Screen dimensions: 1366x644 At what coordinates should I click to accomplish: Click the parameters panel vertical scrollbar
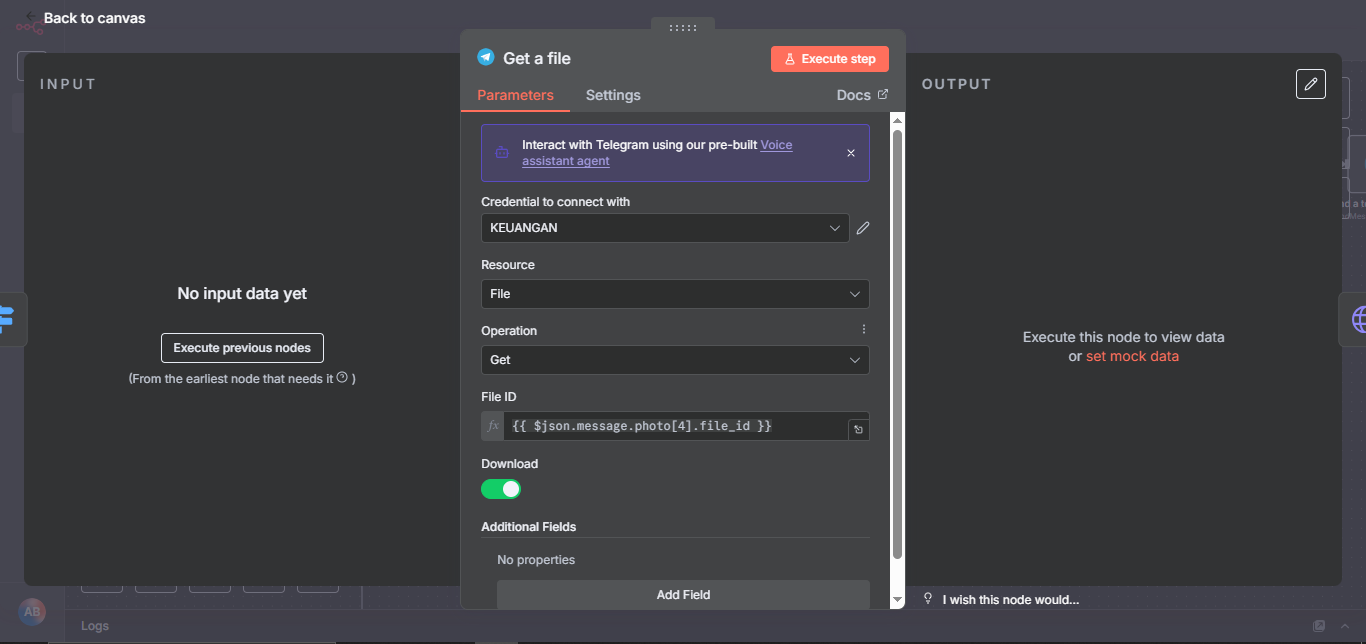[x=897, y=340]
